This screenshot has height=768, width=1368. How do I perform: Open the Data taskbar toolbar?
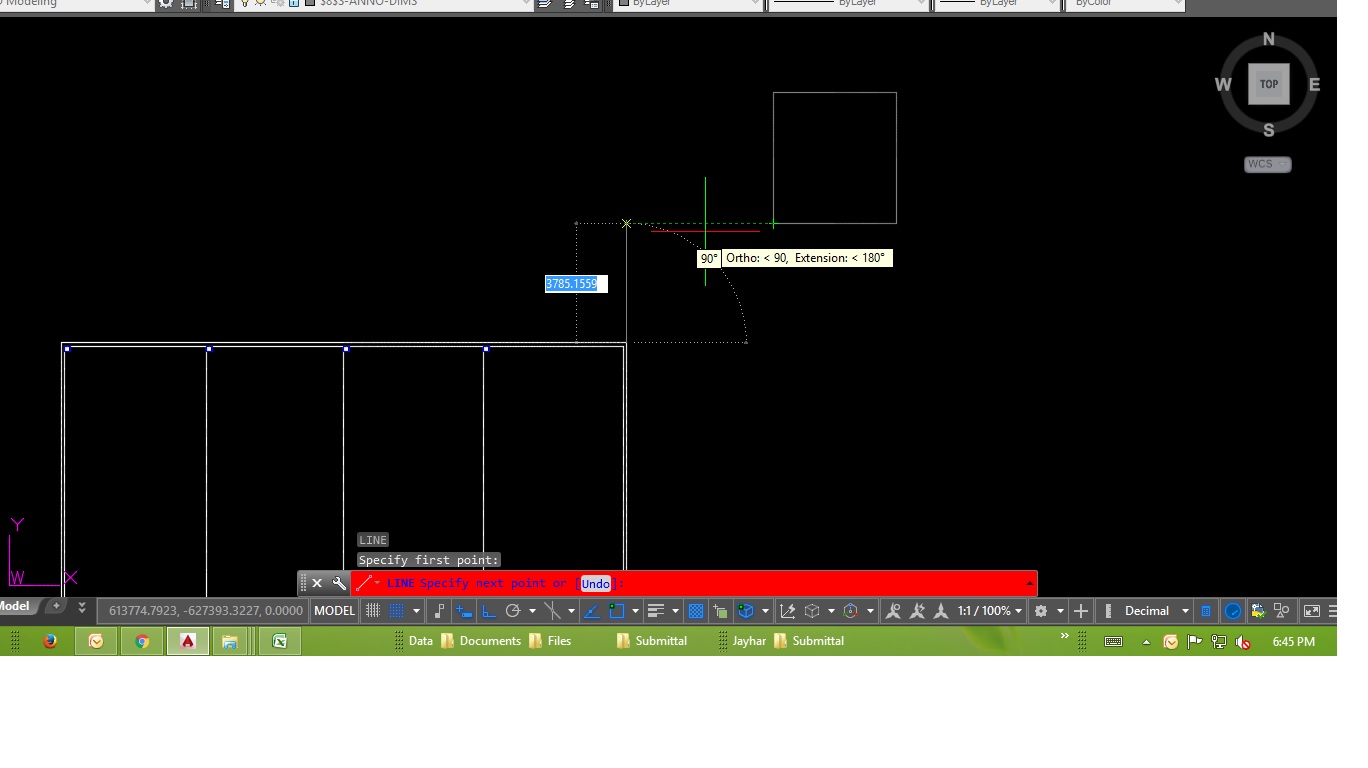(x=421, y=641)
